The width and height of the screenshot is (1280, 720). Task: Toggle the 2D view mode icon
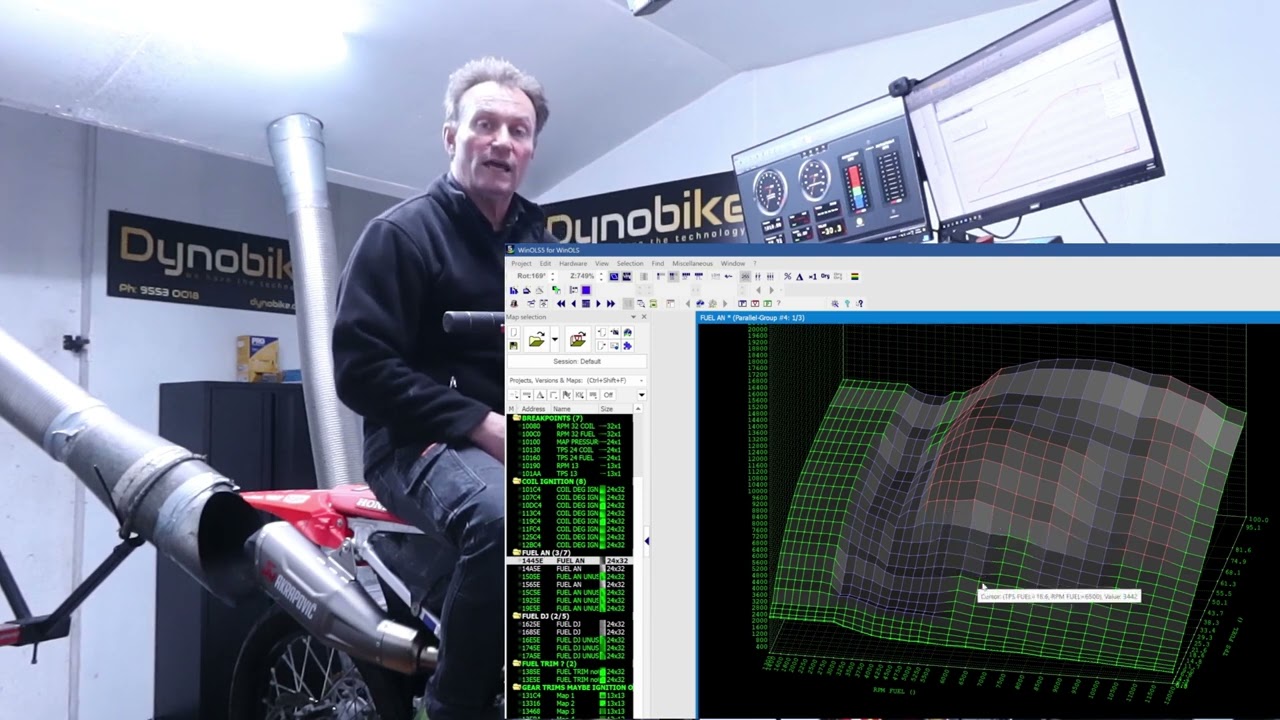pyautogui.click(x=627, y=276)
